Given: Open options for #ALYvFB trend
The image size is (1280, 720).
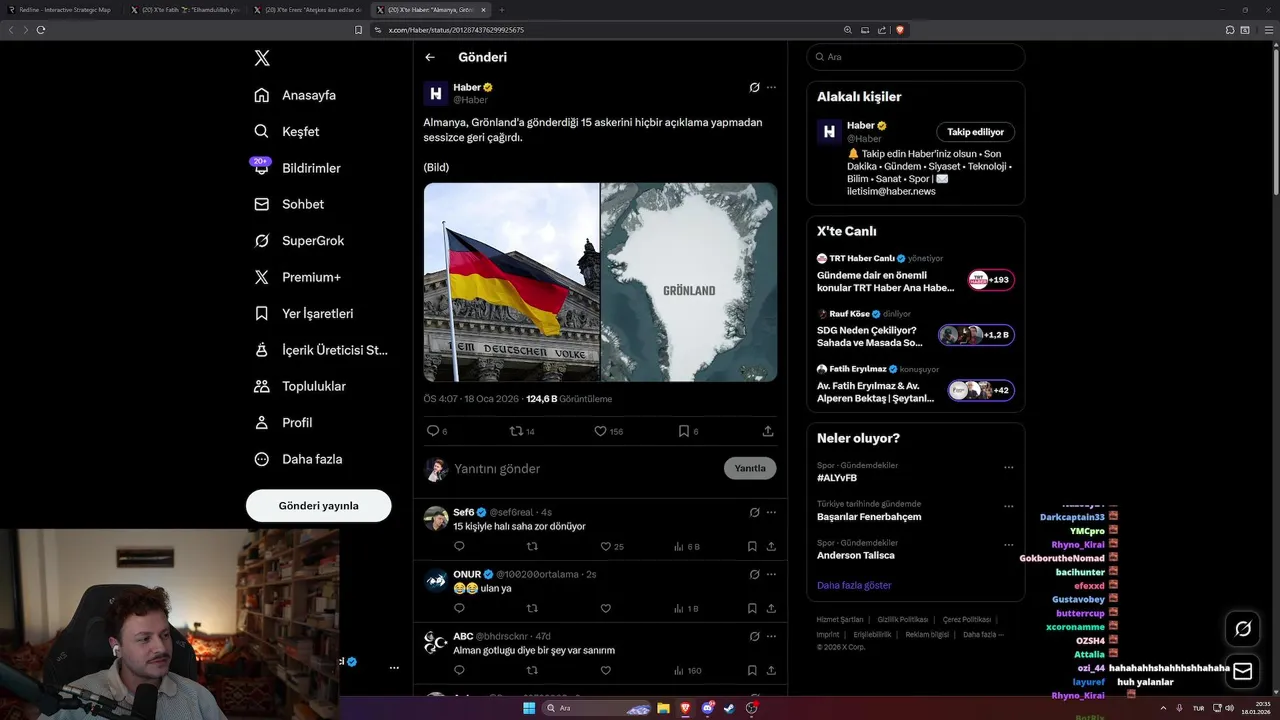Looking at the screenshot, I should coord(1009,467).
